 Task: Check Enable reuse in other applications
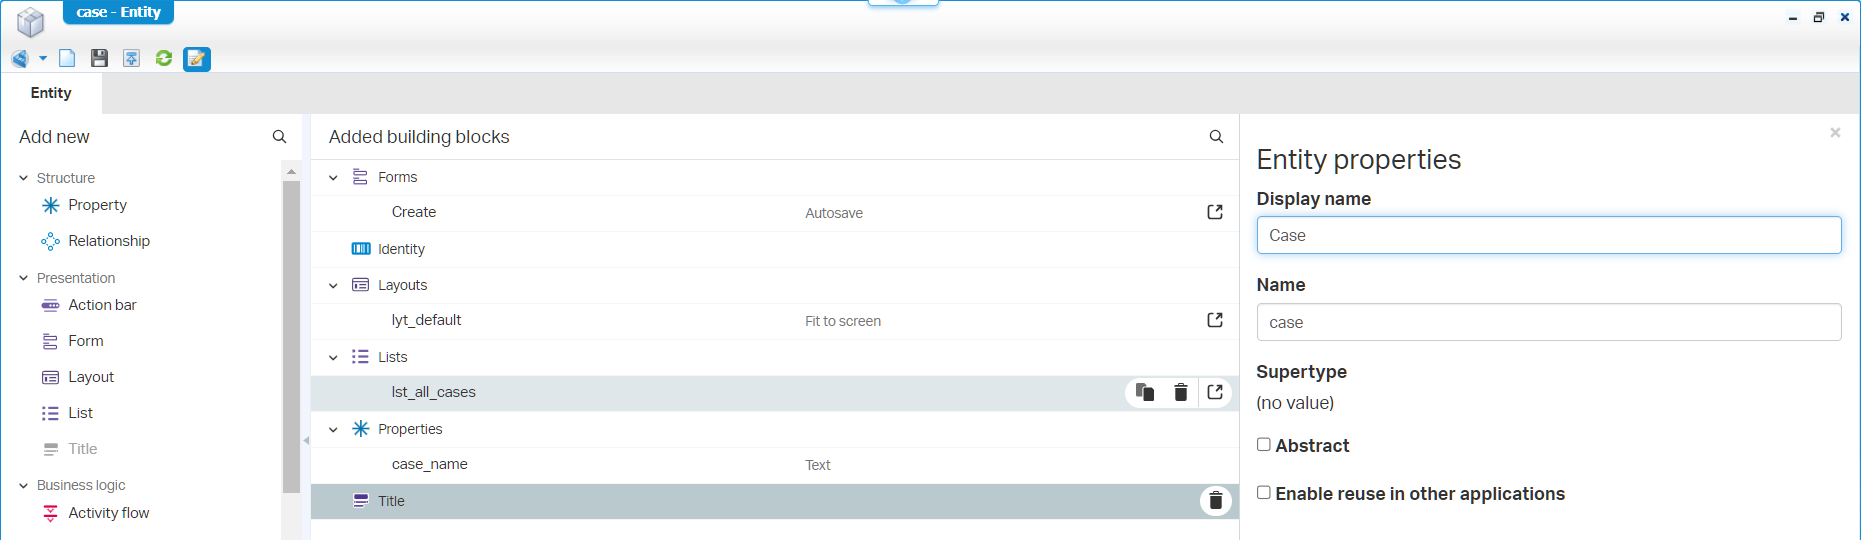[1264, 493]
